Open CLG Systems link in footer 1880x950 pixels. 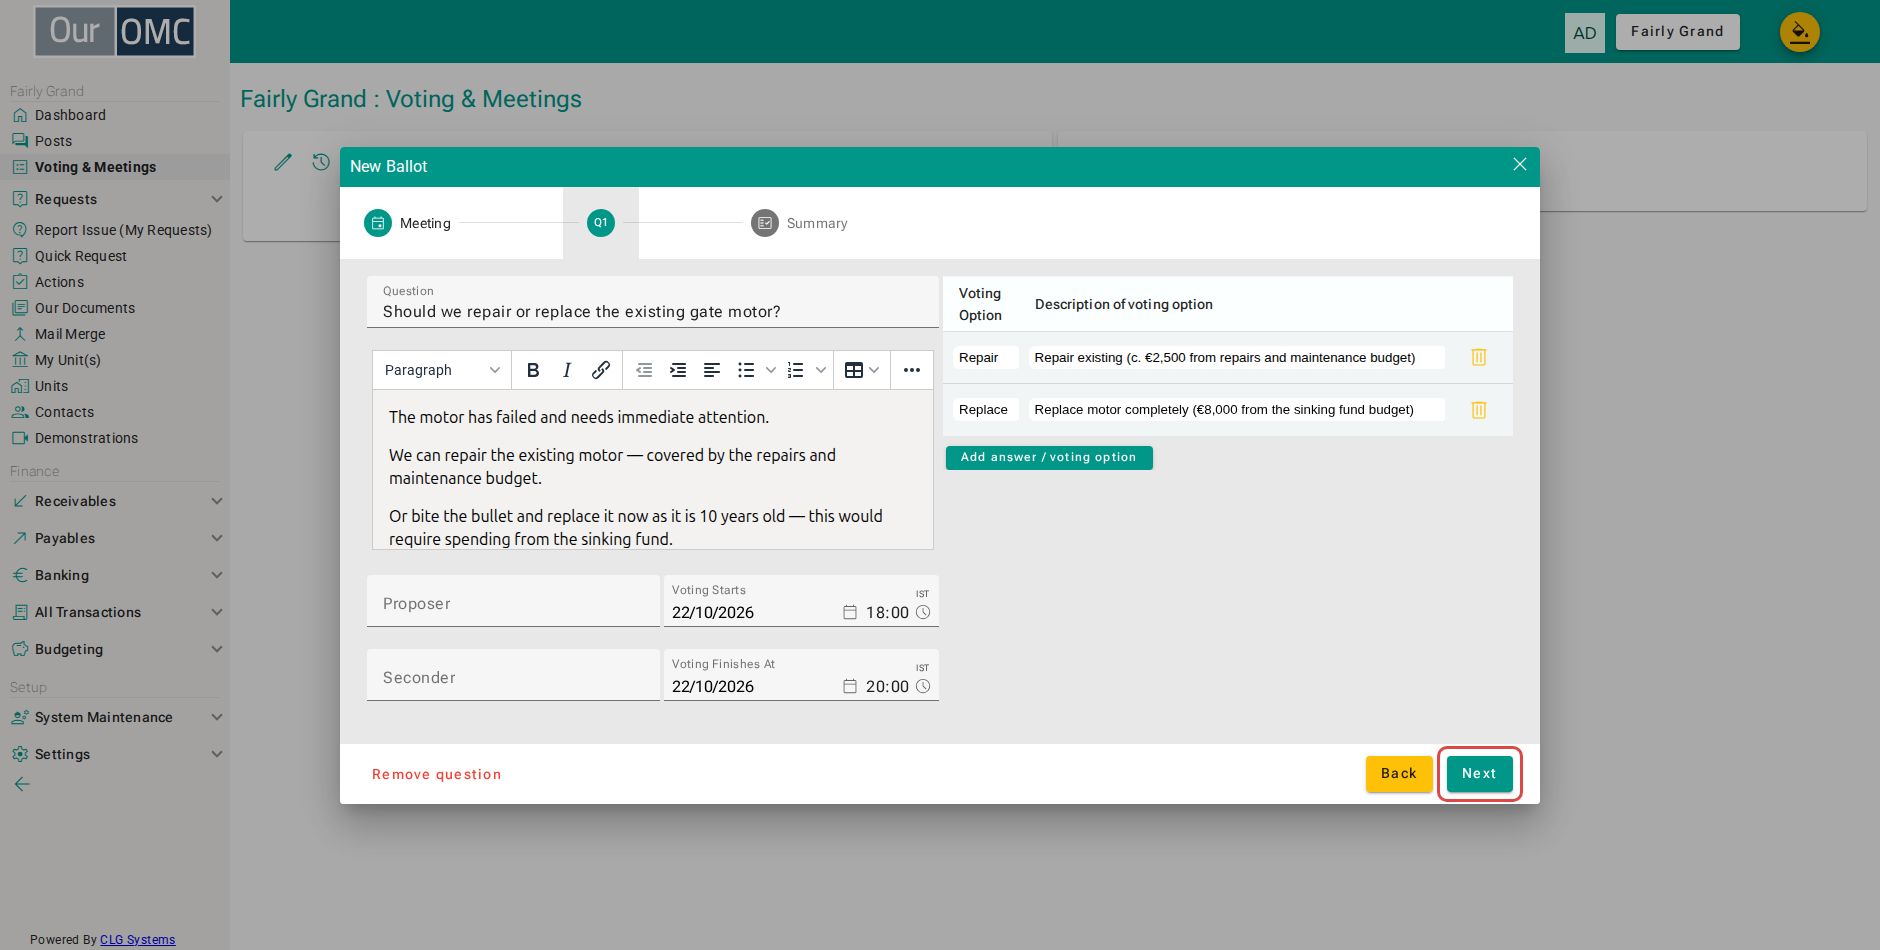(138, 939)
